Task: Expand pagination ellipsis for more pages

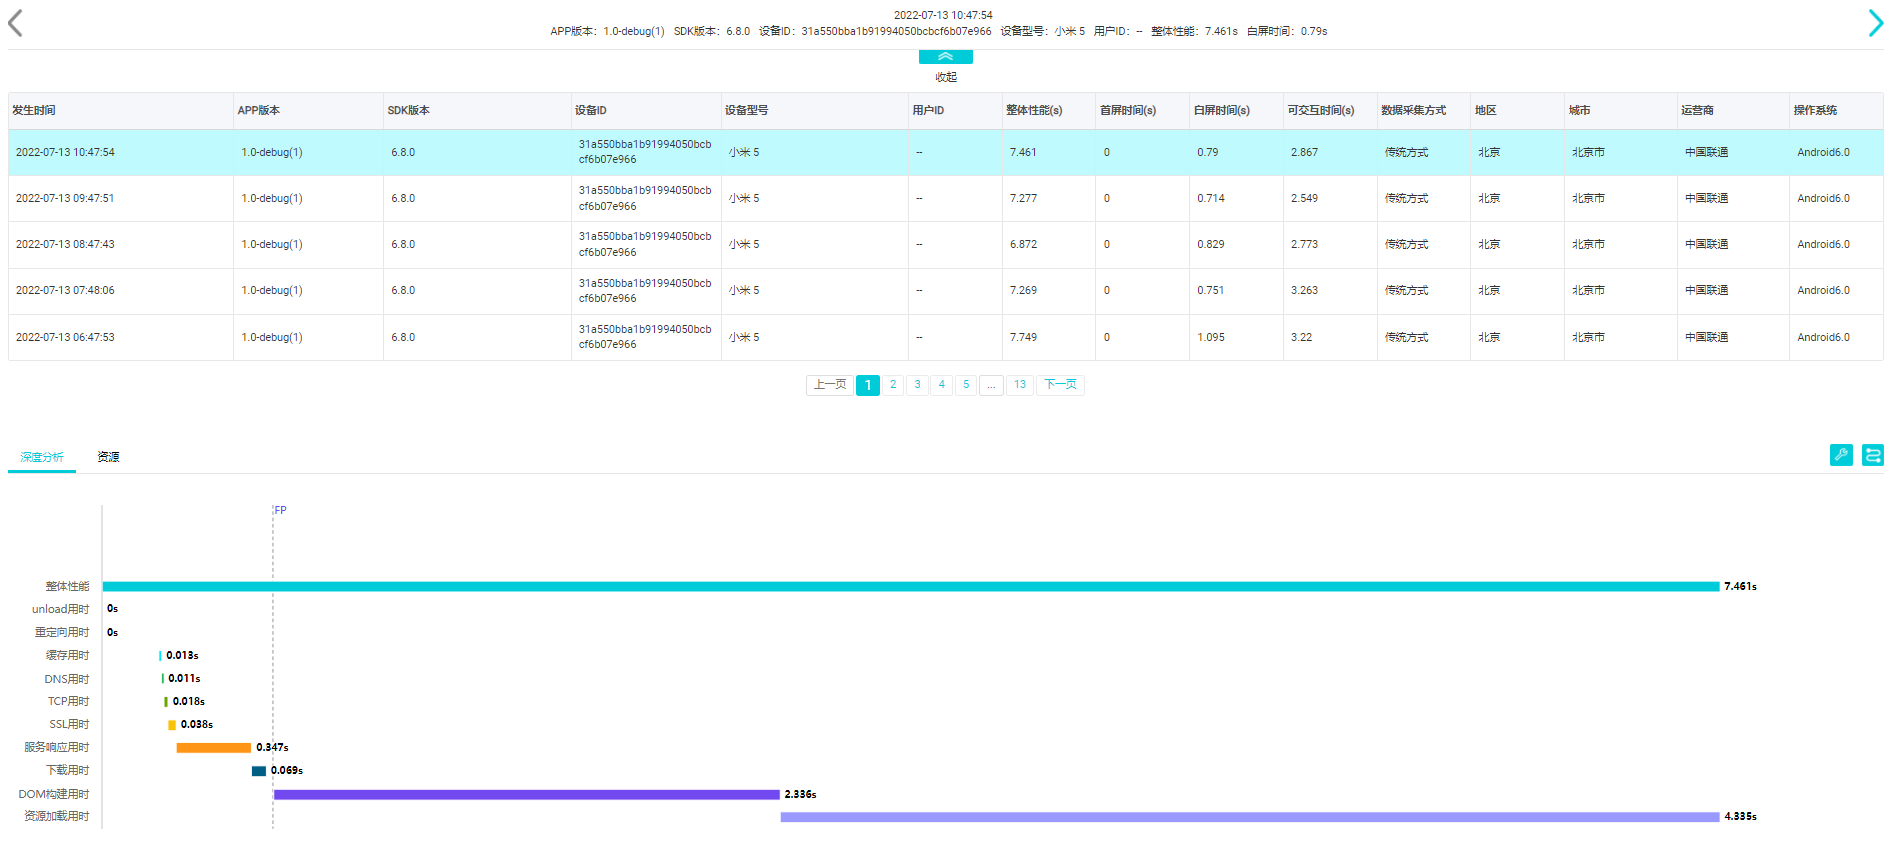Action: tap(991, 385)
